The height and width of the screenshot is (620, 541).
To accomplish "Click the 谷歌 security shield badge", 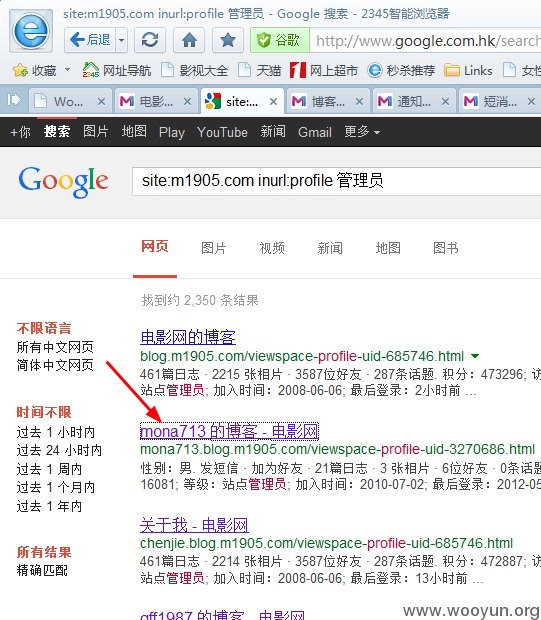I will (x=280, y=40).
